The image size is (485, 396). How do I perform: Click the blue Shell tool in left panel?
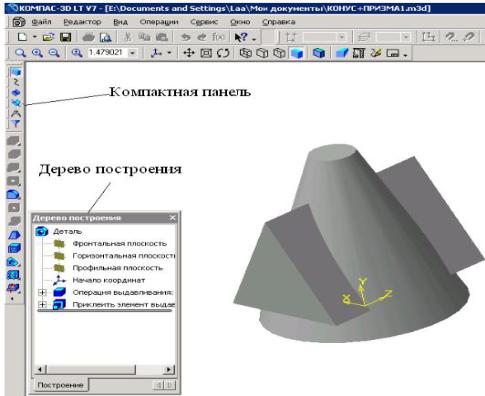point(14,248)
